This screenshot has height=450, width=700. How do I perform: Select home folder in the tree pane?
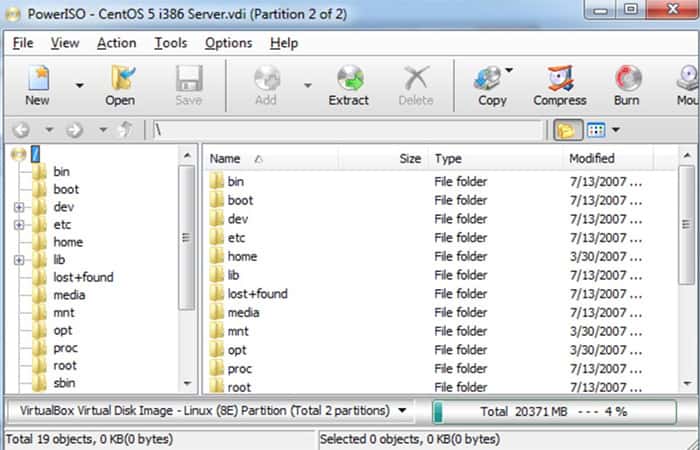click(x=68, y=242)
